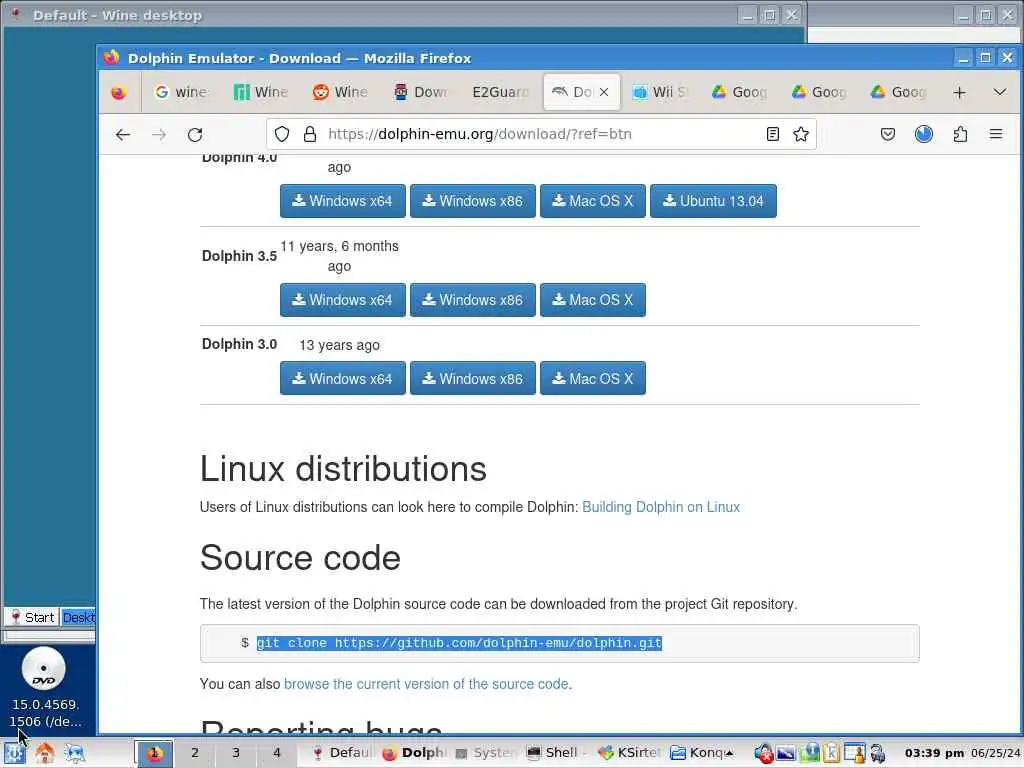Open the Building Dolphin on Linux link
The image size is (1024, 768).
(661, 507)
